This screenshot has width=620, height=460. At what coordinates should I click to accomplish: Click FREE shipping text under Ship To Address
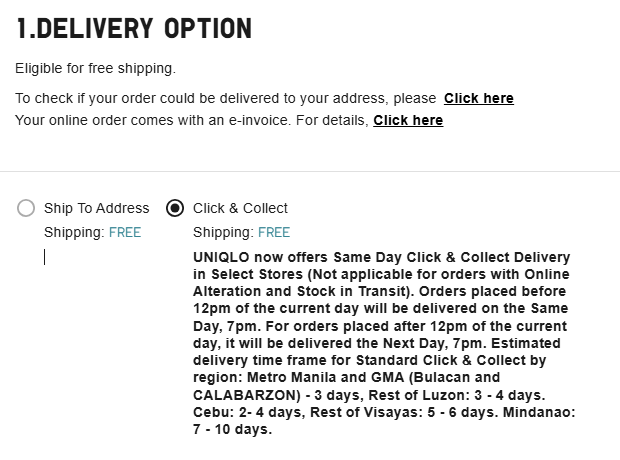pyautogui.click(x=124, y=233)
